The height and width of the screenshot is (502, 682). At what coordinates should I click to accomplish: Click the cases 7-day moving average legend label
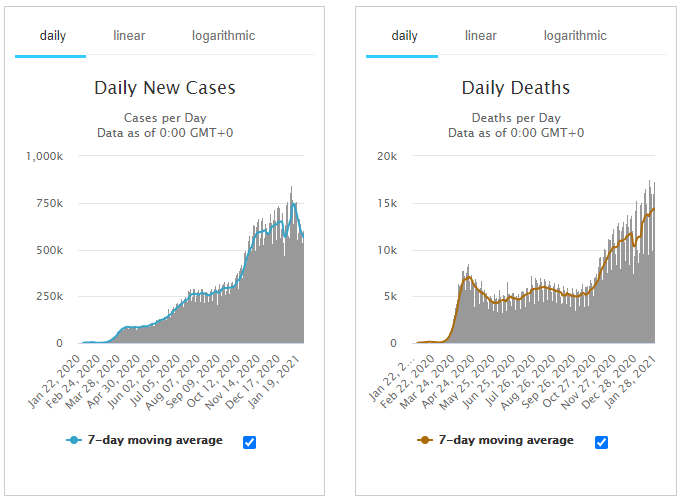coord(155,441)
